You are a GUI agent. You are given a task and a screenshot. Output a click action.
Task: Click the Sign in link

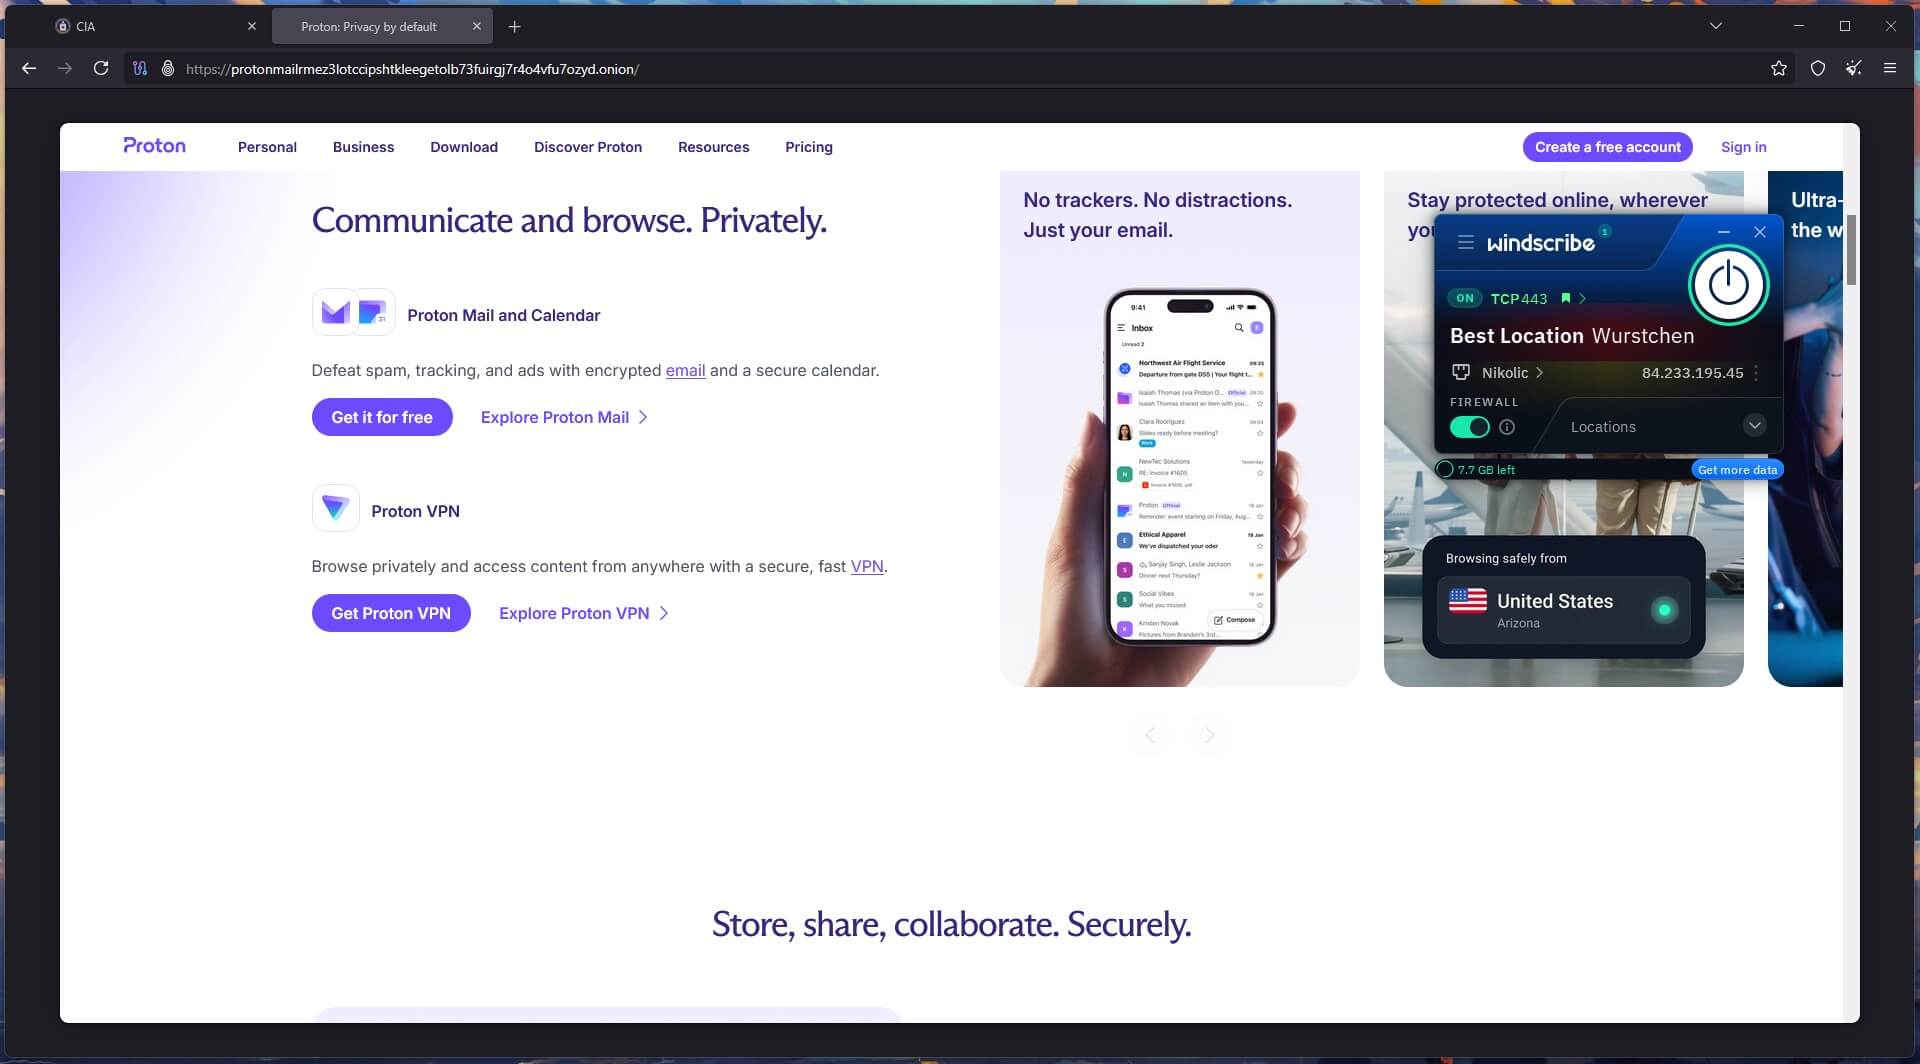tap(1743, 147)
